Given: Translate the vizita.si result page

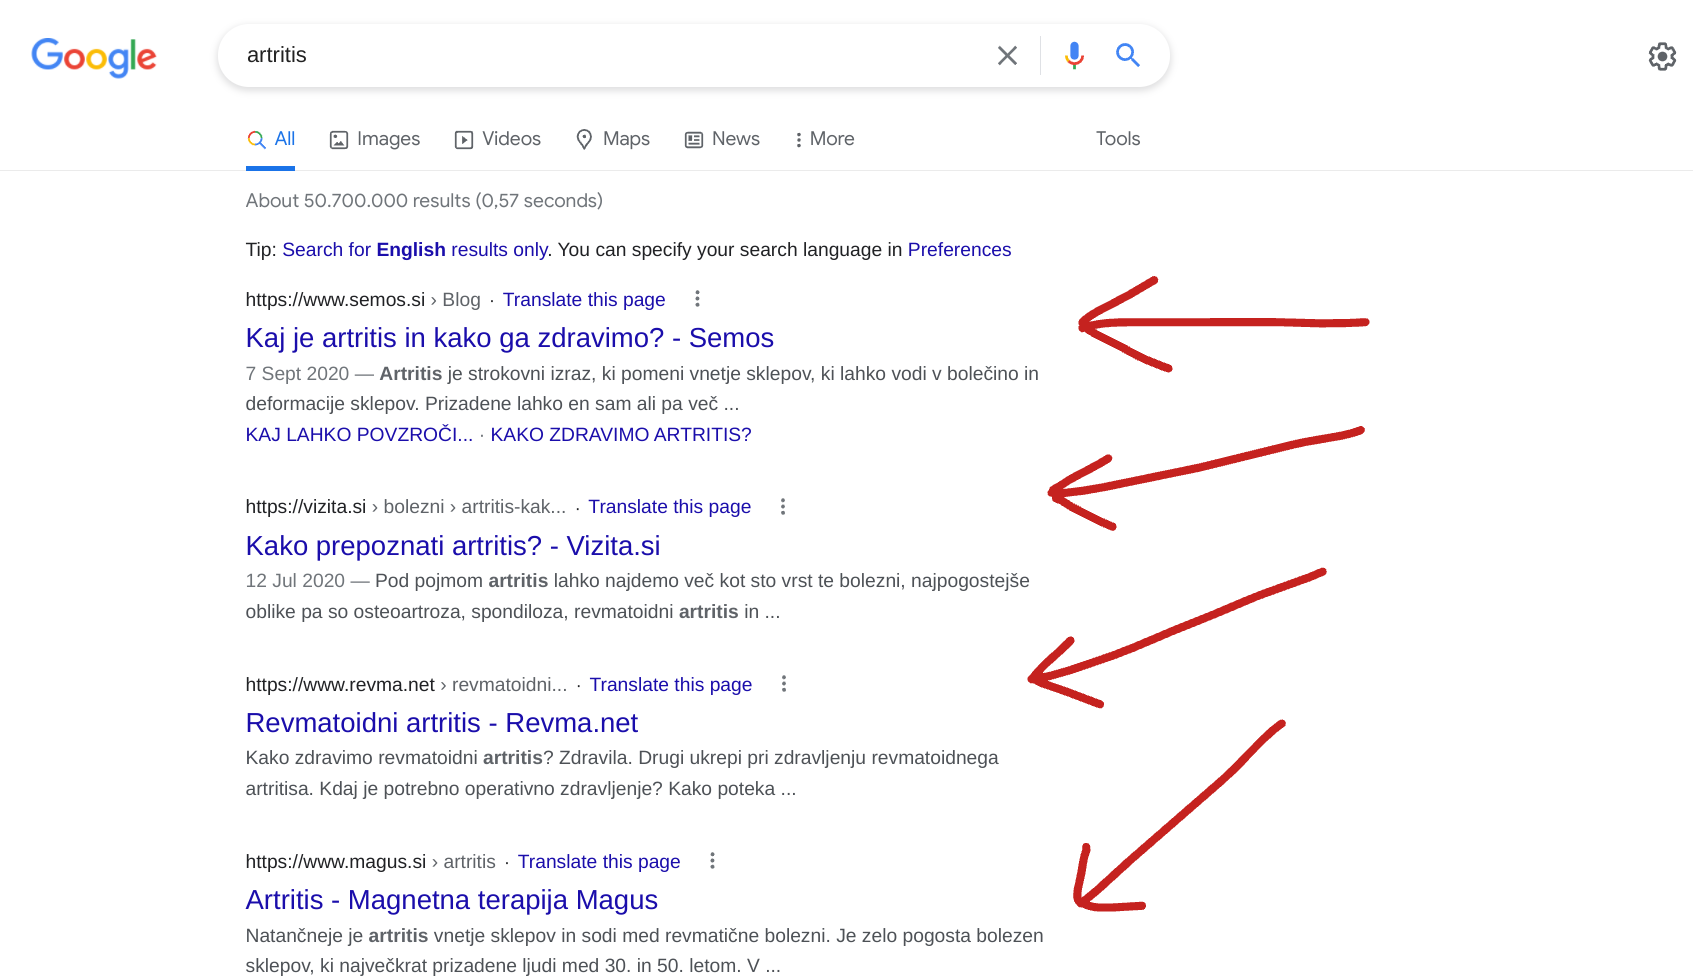Looking at the screenshot, I should pos(669,507).
